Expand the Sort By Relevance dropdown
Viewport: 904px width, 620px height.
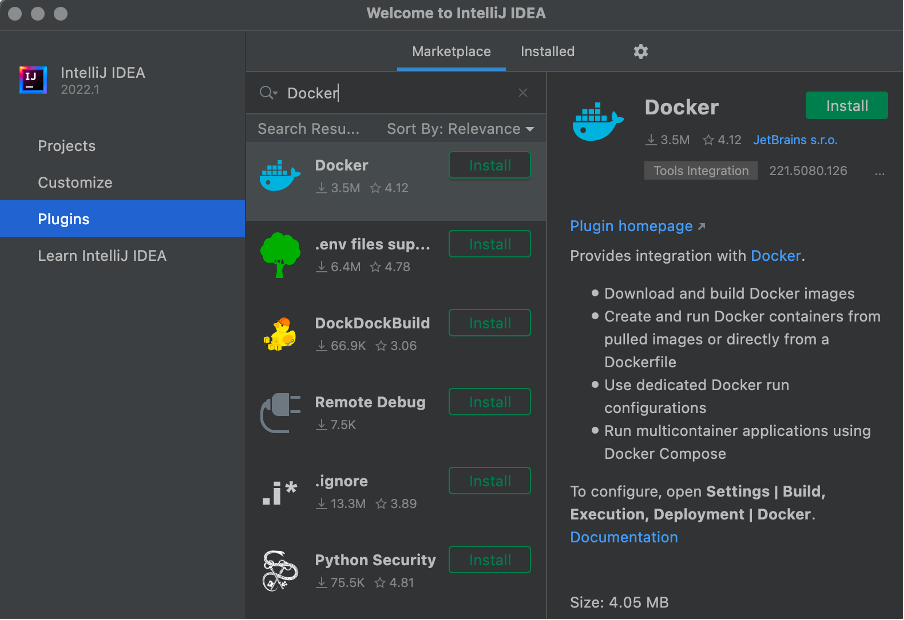460,129
